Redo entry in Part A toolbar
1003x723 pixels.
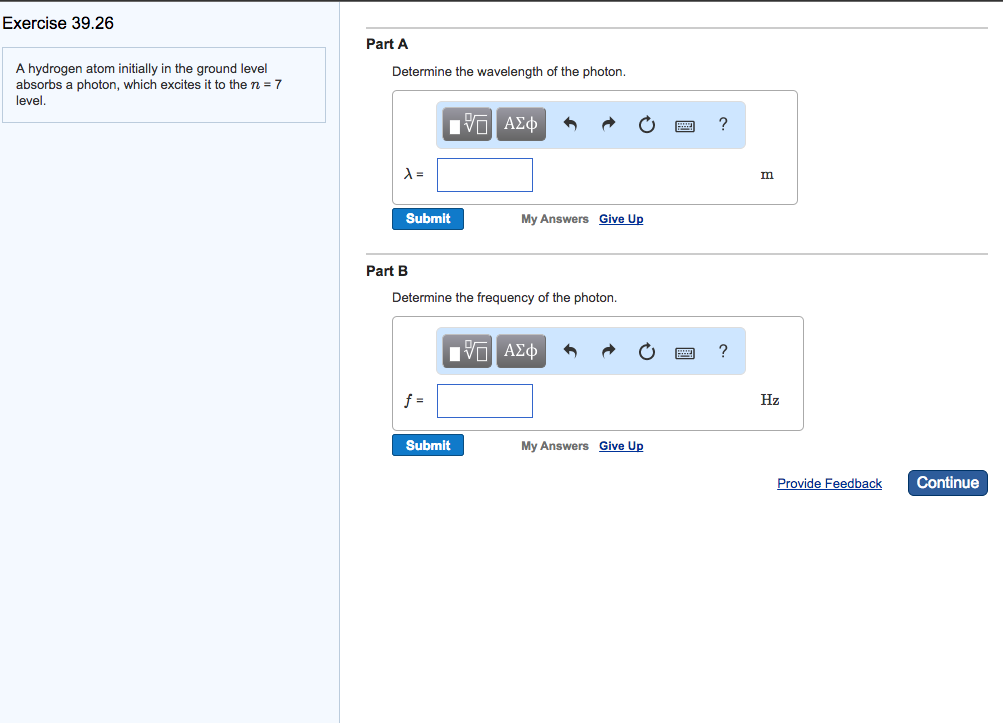tap(608, 124)
